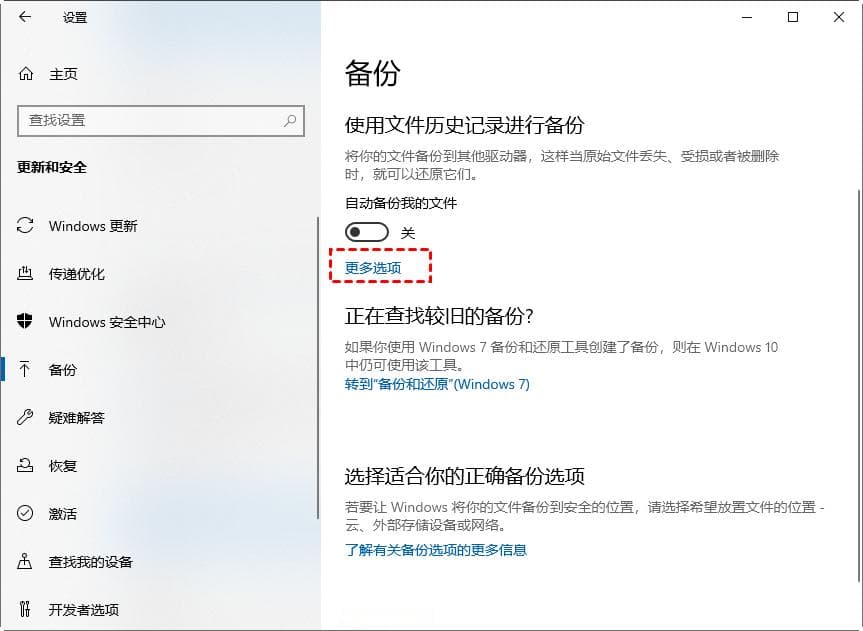The width and height of the screenshot is (863, 631).
Task: Maximize the 设置 window
Action: click(x=793, y=17)
